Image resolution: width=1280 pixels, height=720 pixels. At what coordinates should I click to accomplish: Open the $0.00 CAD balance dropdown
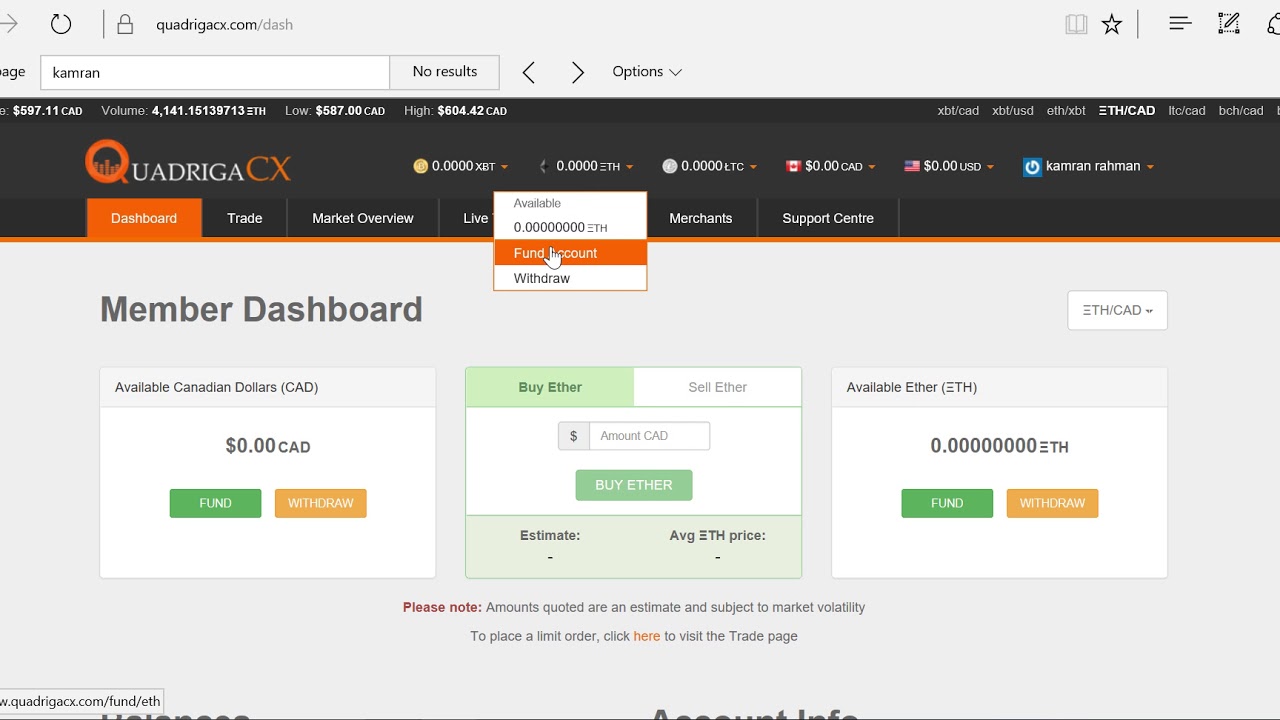[x=831, y=166]
